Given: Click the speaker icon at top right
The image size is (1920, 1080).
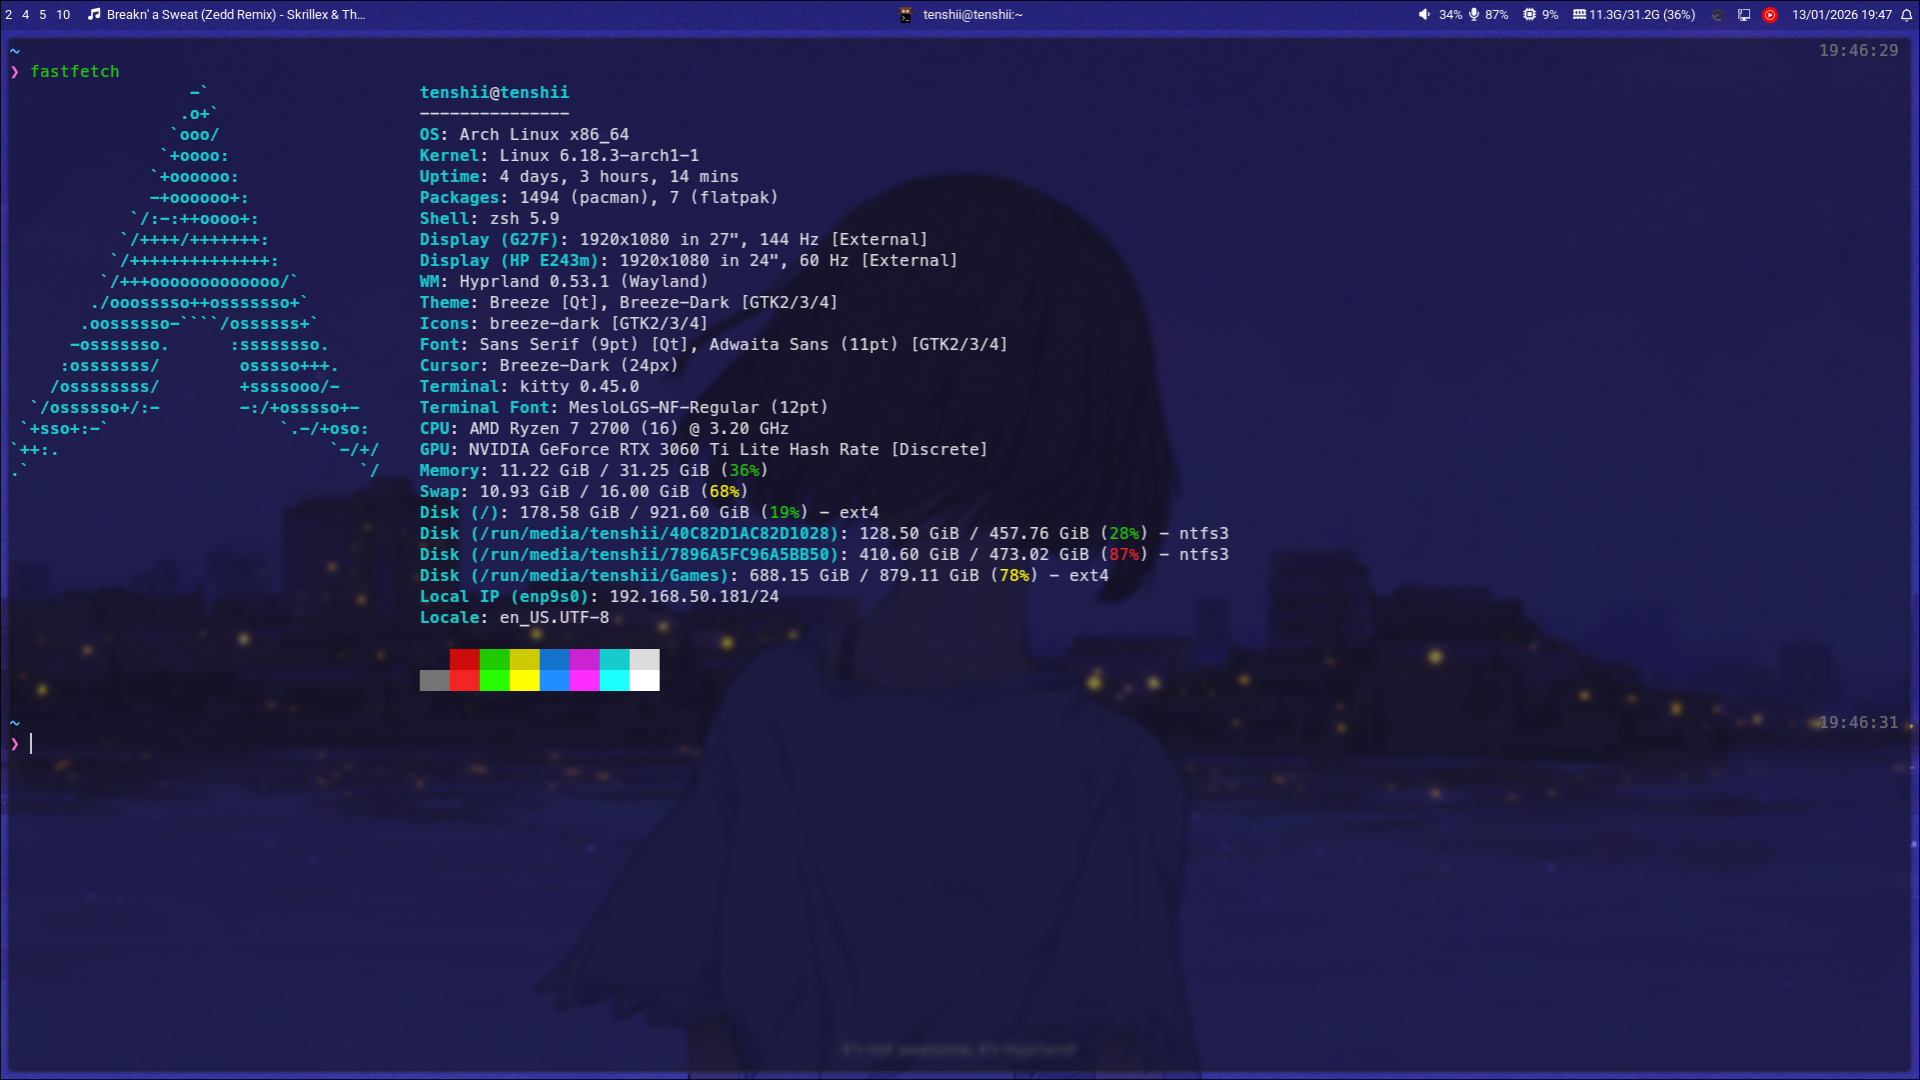Looking at the screenshot, I should [x=1424, y=15].
